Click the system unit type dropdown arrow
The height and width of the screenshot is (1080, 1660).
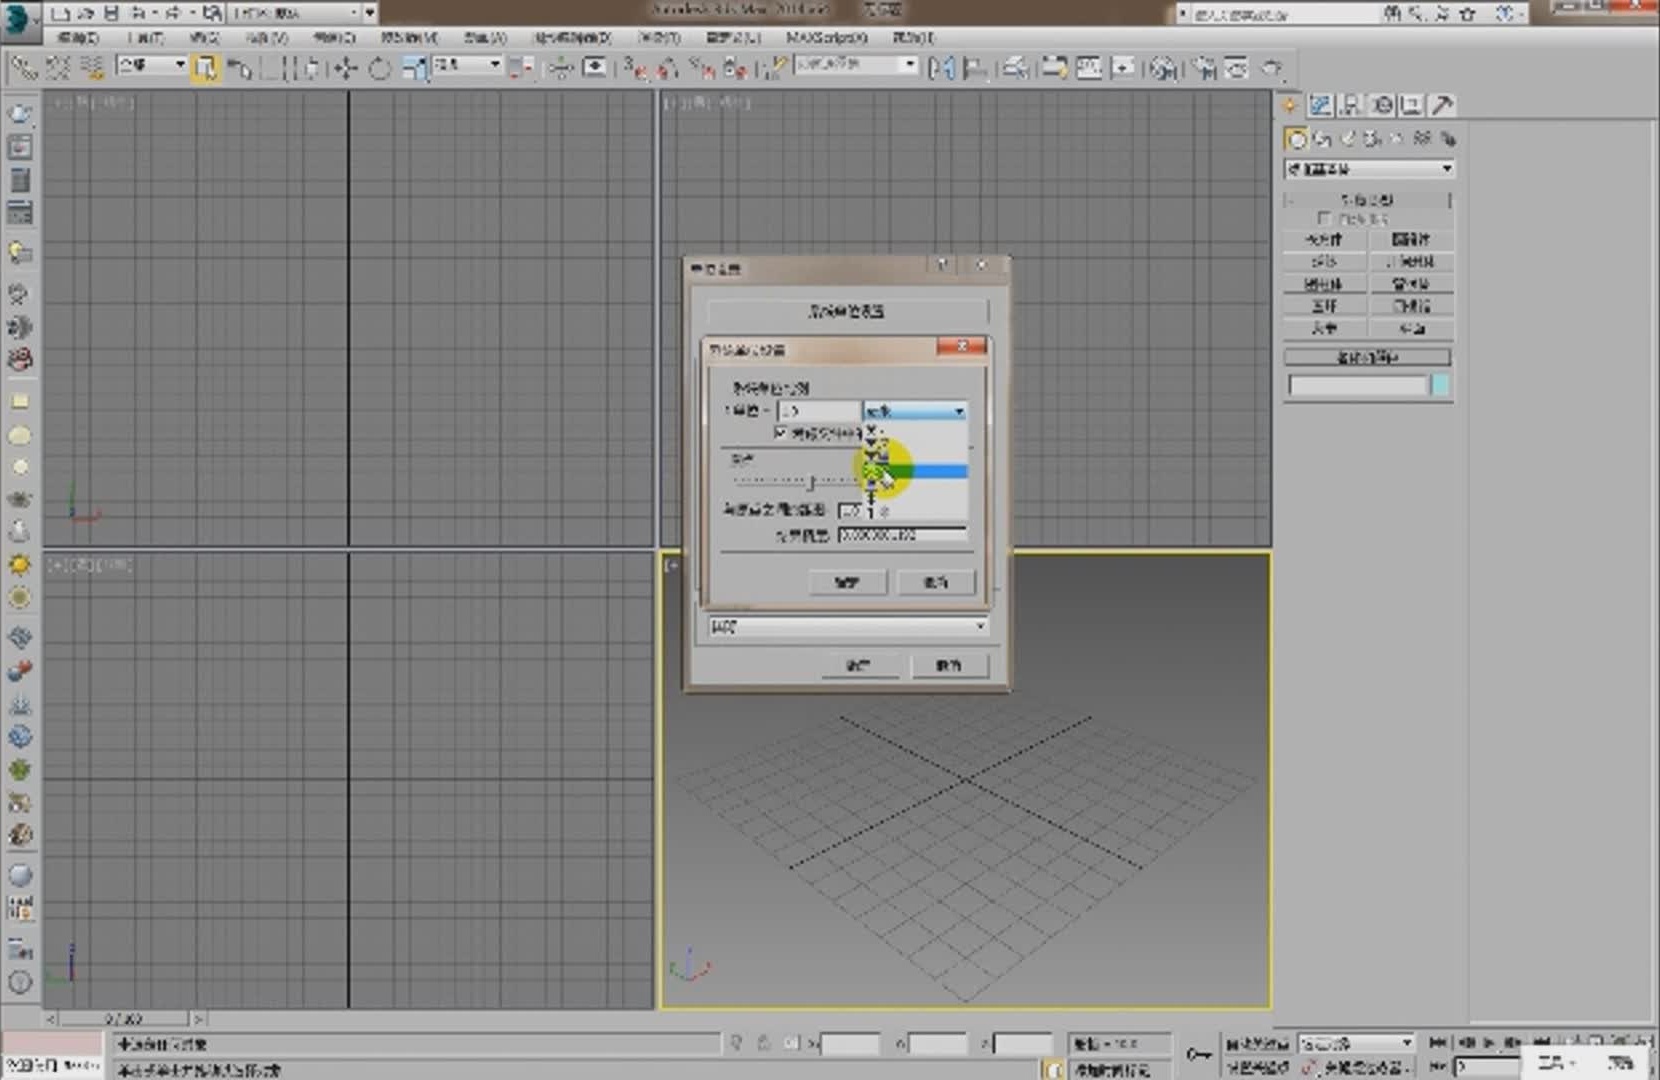(x=959, y=411)
